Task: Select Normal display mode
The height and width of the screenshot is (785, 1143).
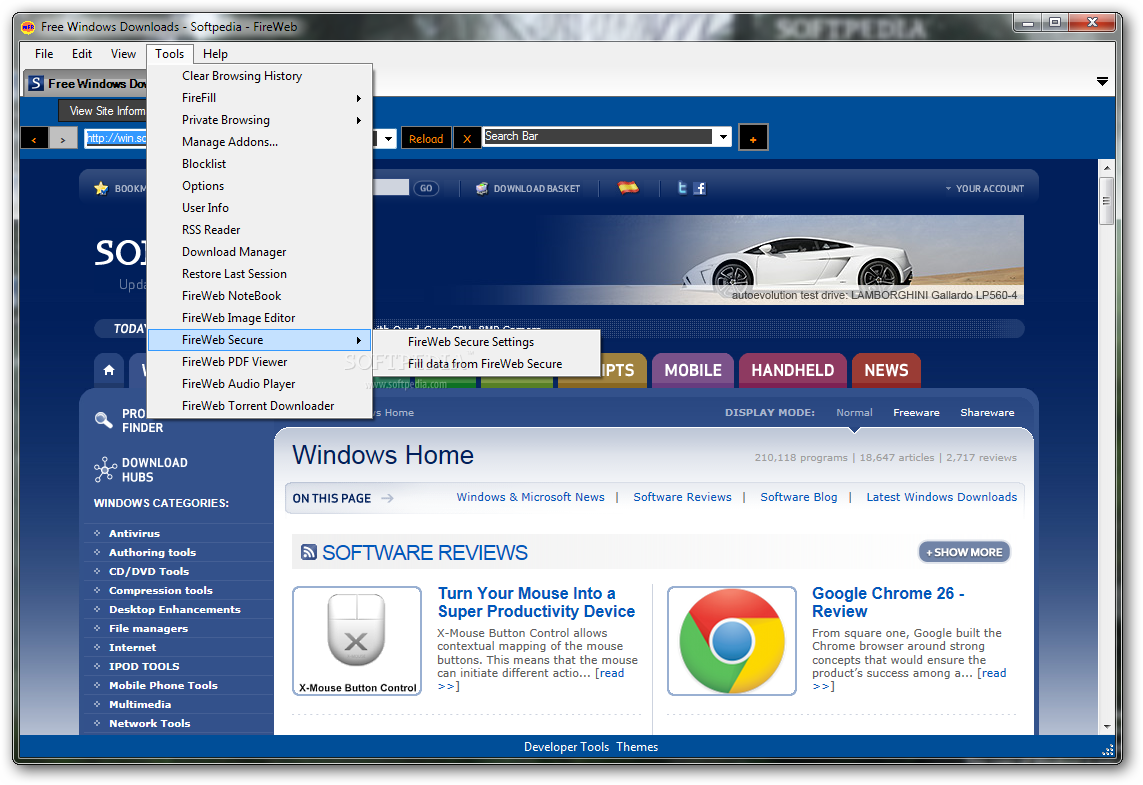Action: (x=854, y=413)
